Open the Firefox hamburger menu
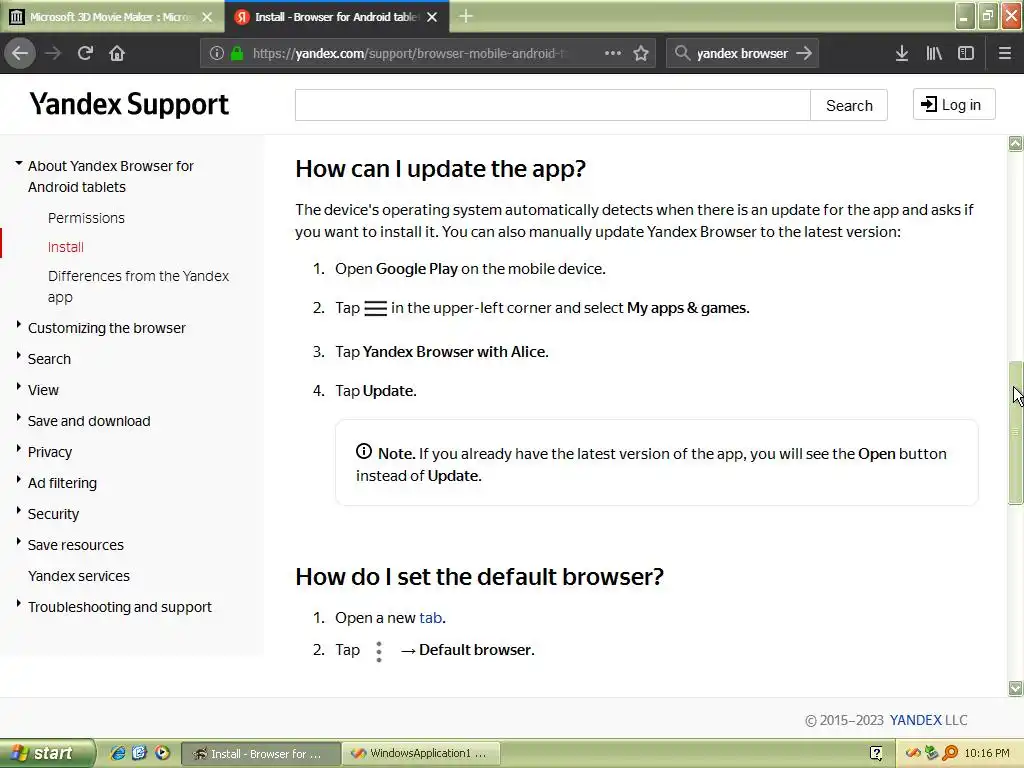This screenshot has height=768, width=1024. coord(1005,53)
